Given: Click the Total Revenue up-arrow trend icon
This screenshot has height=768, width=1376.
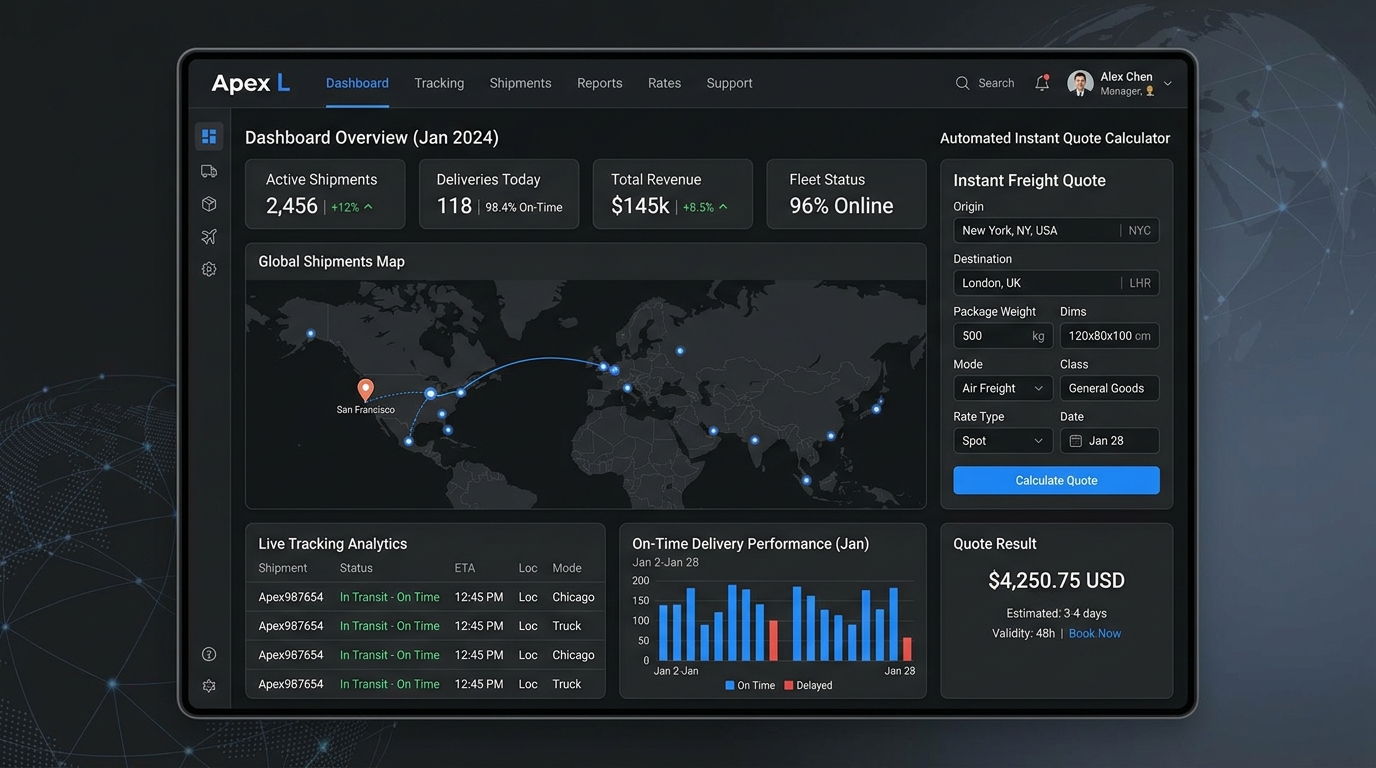Looking at the screenshot, I should 723,207.
